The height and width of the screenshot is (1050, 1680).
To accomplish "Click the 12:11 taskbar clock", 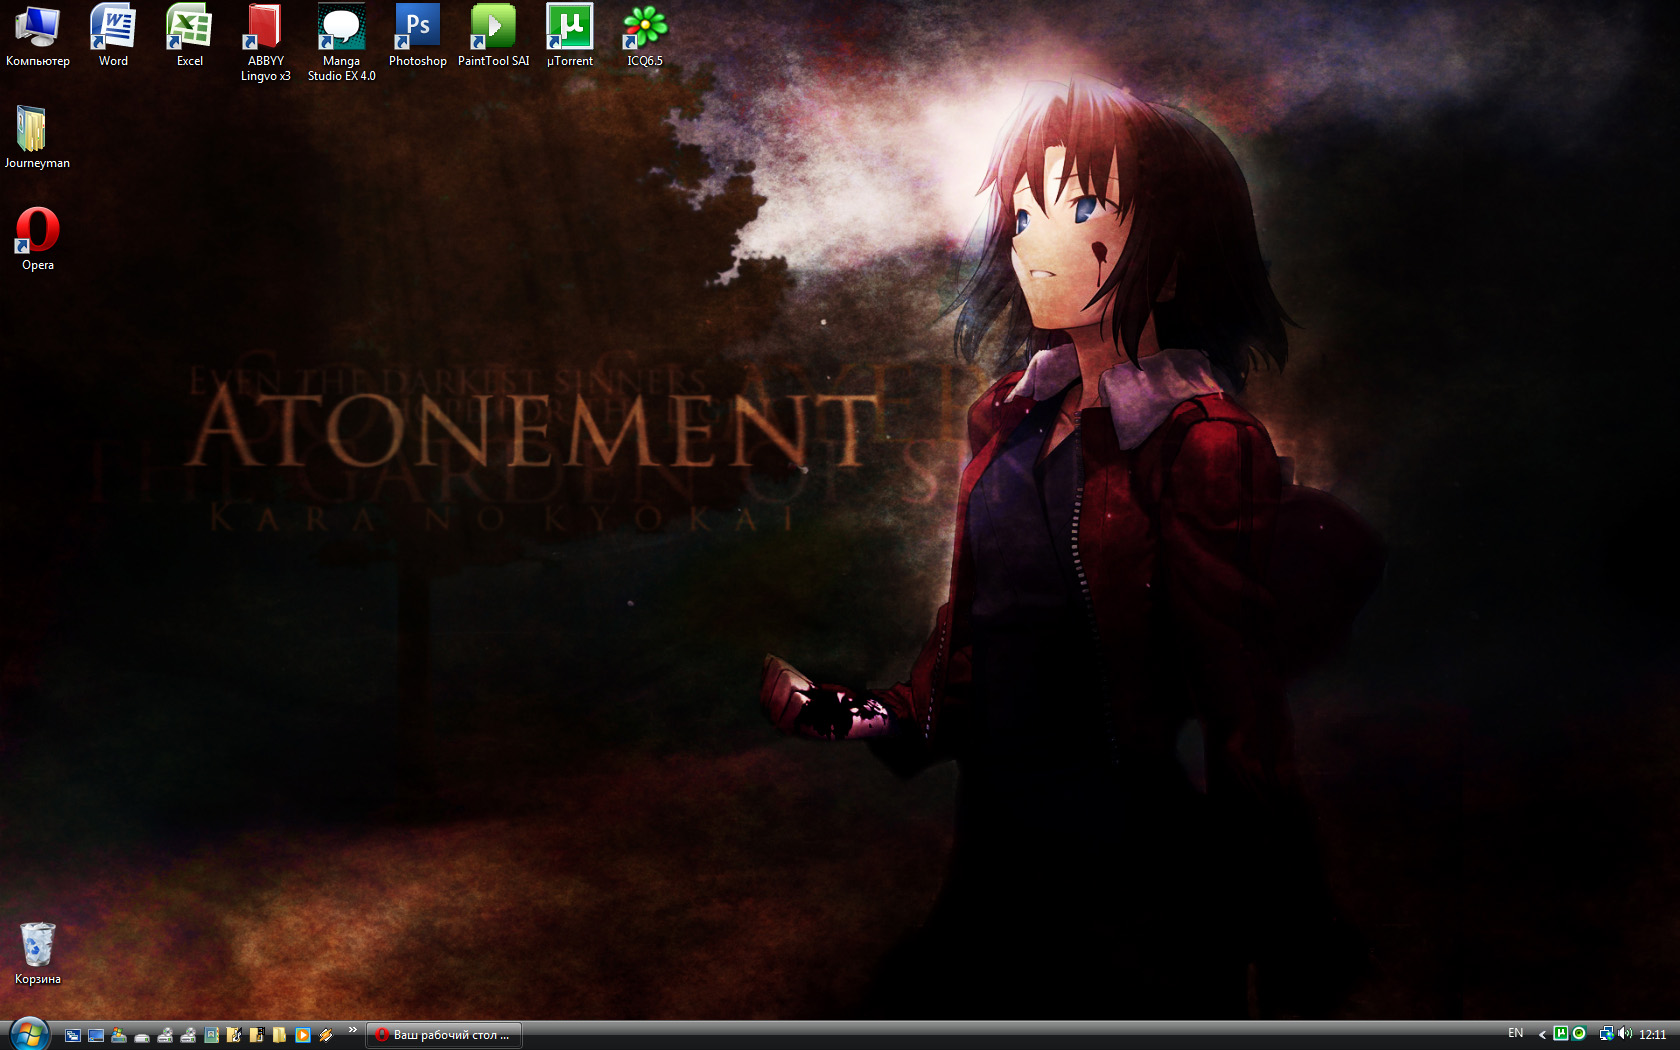I will [x=1652, y=1035].
